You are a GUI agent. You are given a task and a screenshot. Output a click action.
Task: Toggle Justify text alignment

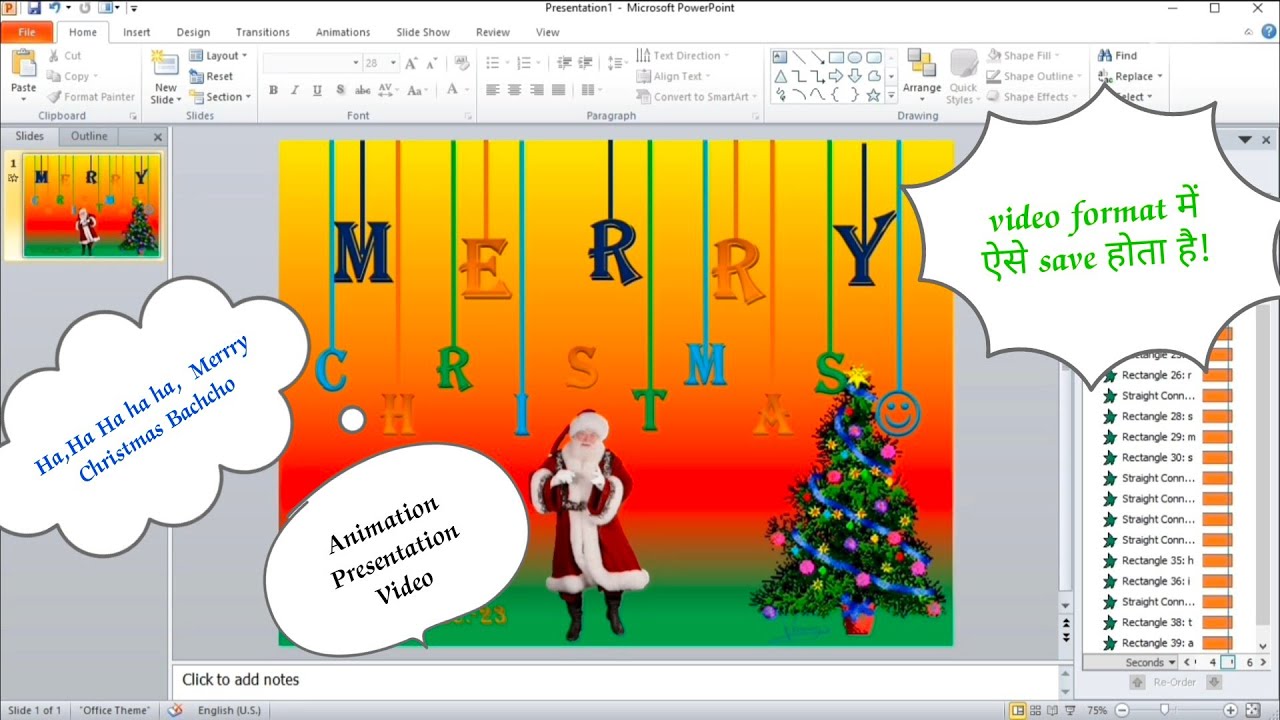[x=559, y=90]
